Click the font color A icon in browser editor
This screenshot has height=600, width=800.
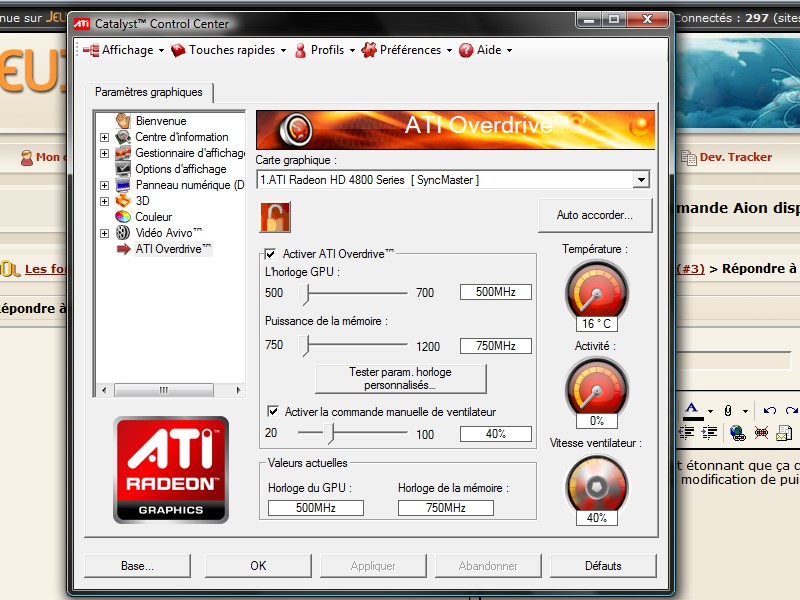(x=692, y=410)
